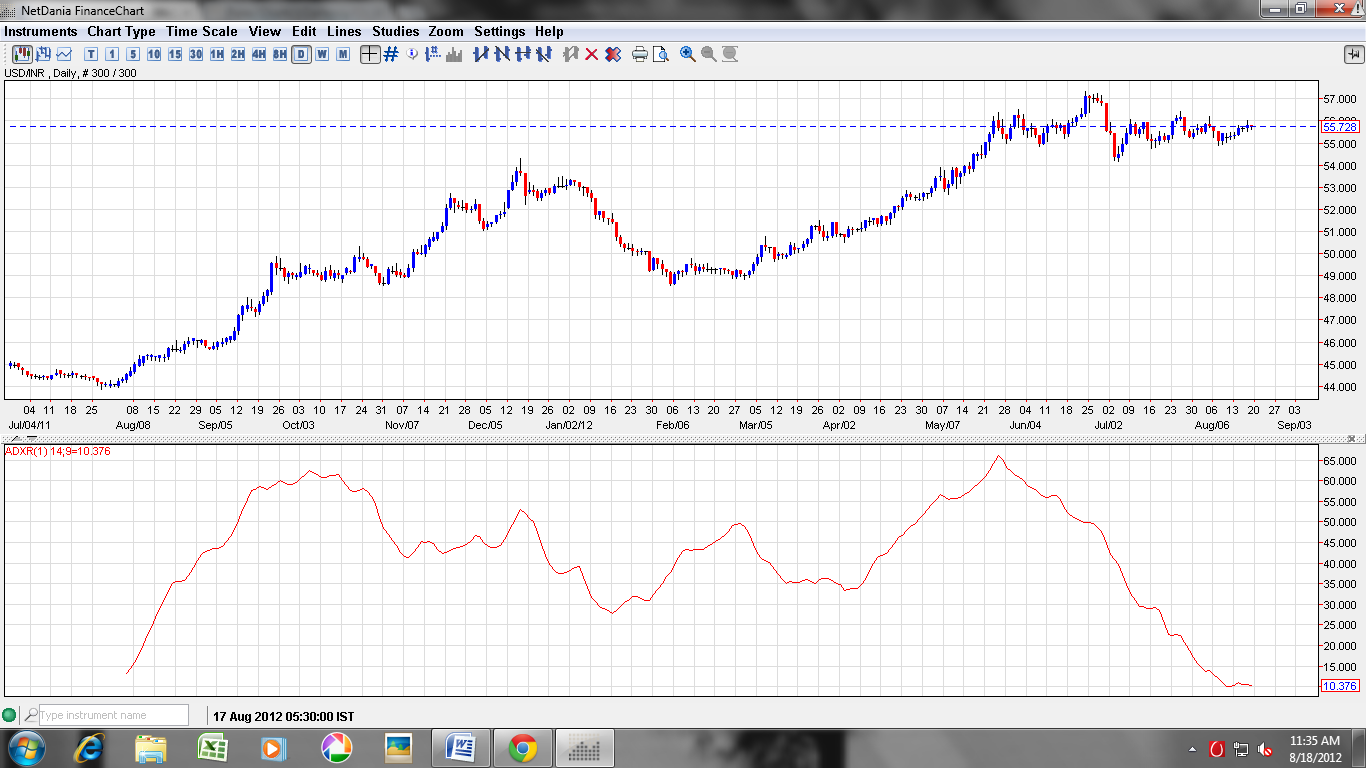Open the Time Scale menu
The height and width of the screenshot is (768, 1366).
(202, 31)
